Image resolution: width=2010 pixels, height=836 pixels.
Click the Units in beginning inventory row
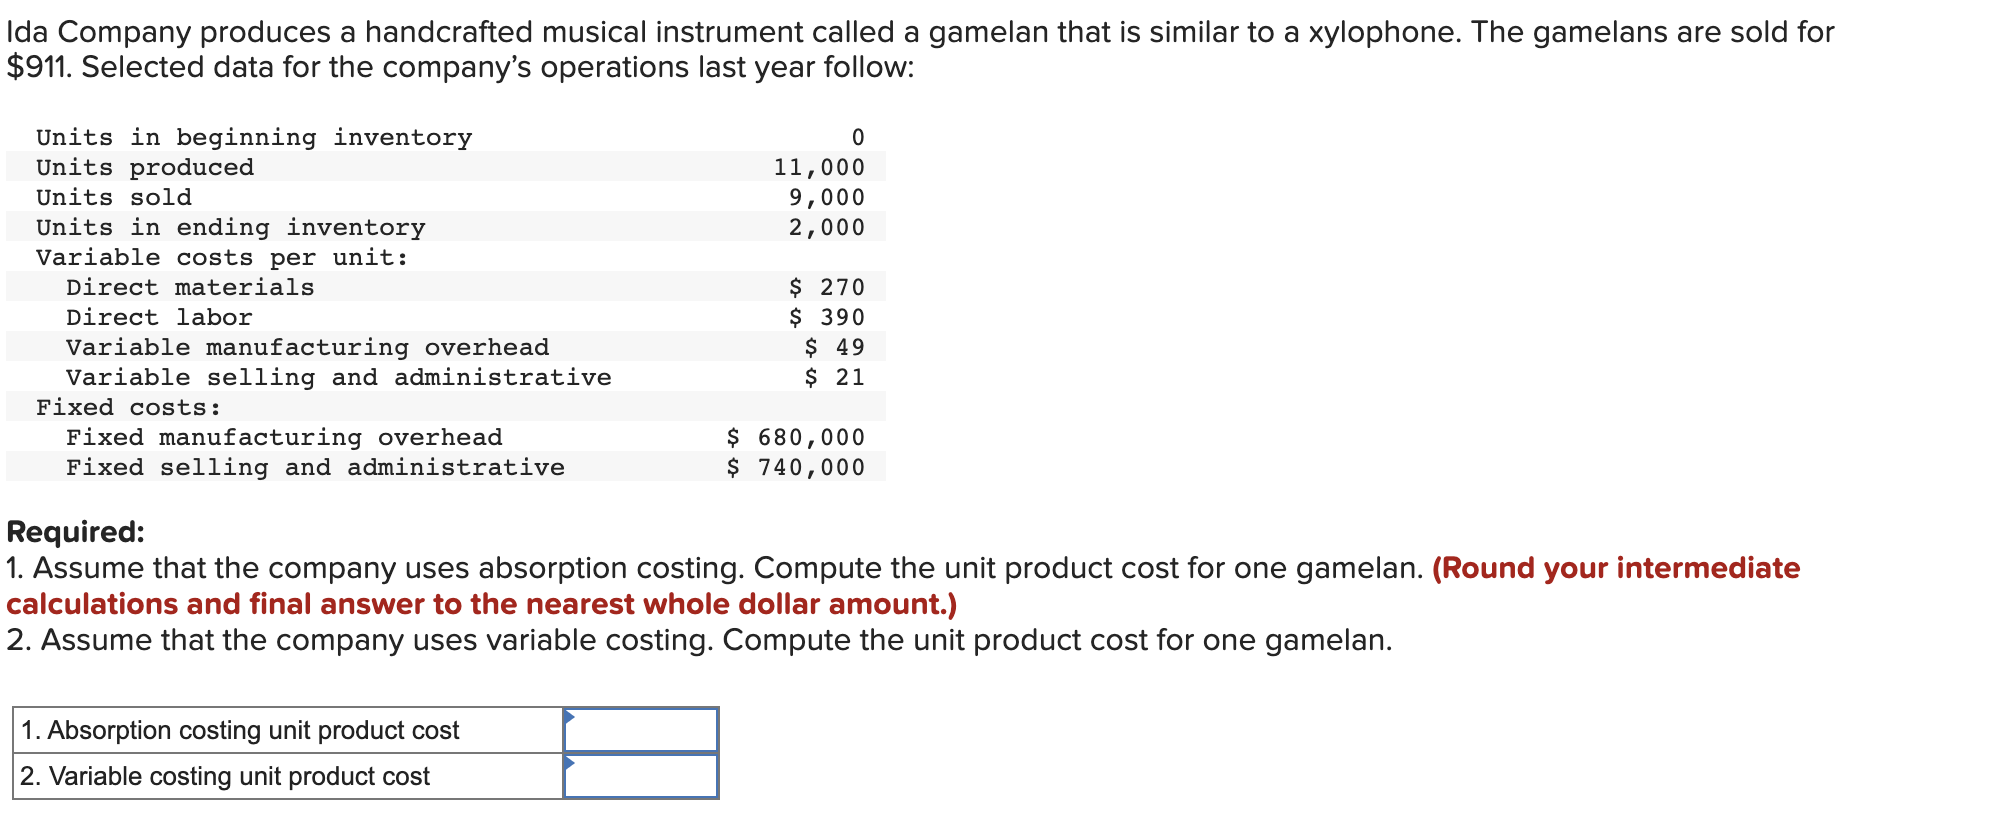446,137
